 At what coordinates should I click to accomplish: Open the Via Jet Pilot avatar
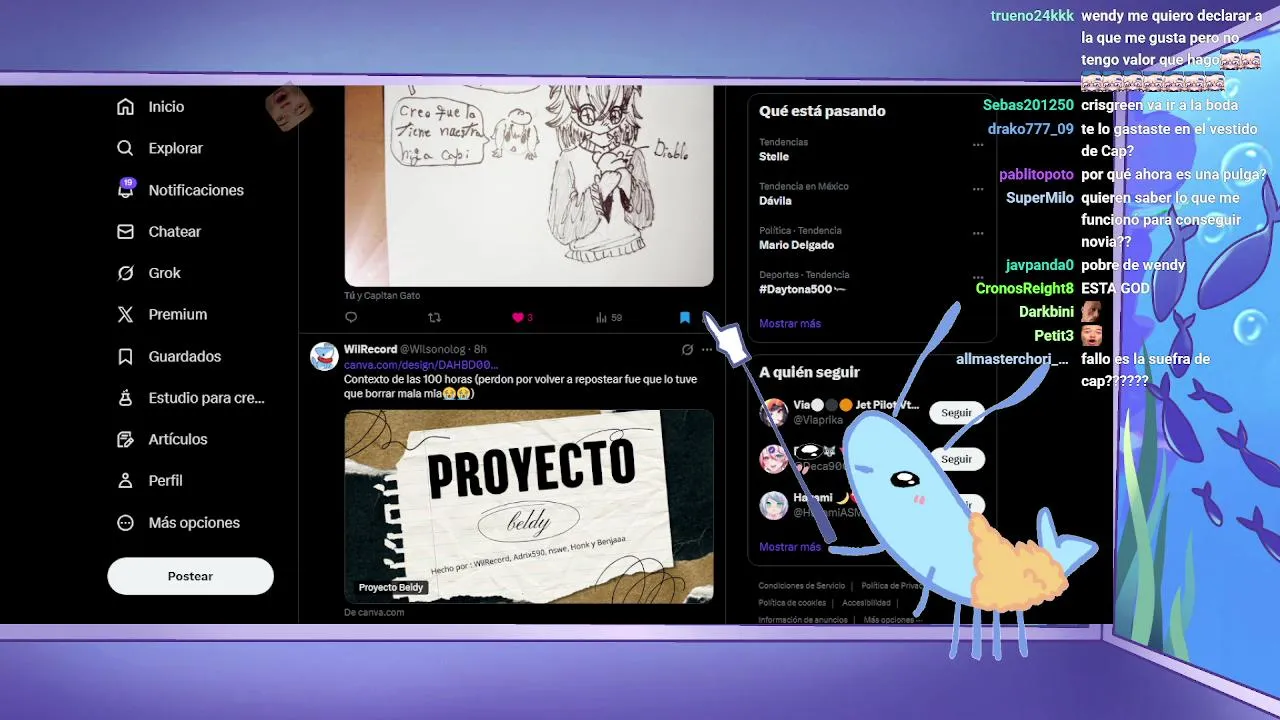774,412
